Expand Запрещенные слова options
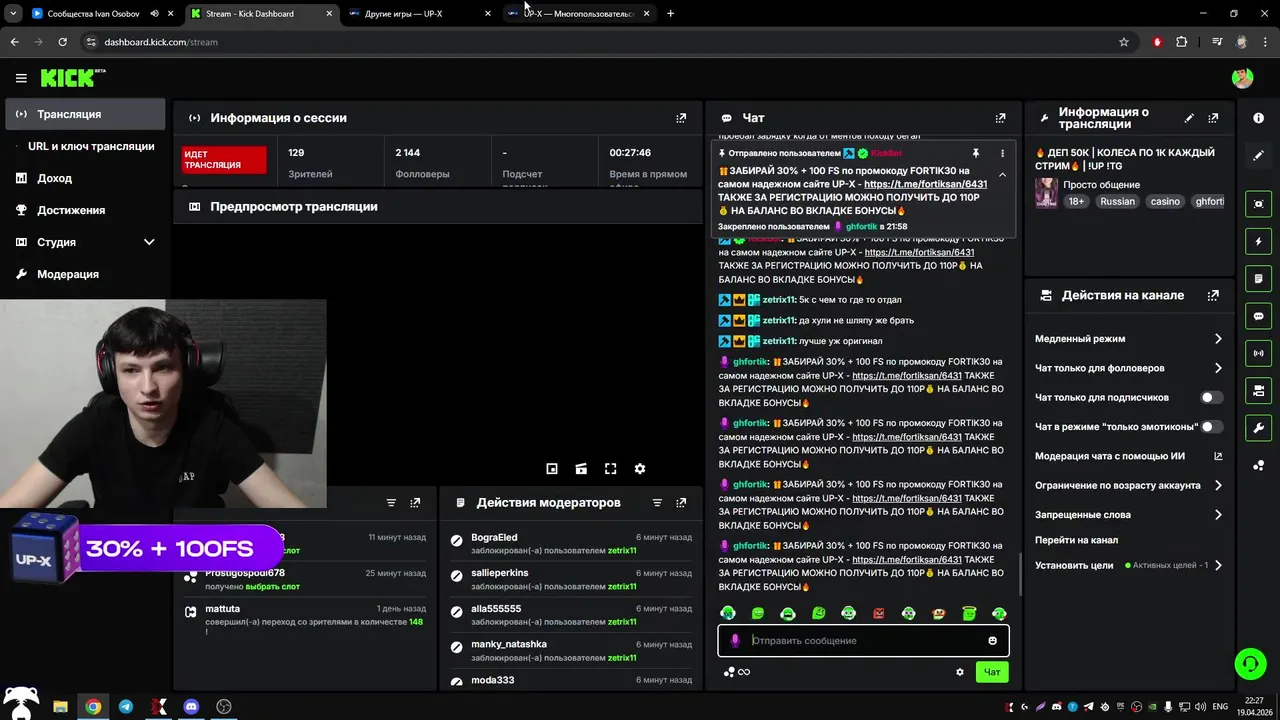 tap(1218, 515)
